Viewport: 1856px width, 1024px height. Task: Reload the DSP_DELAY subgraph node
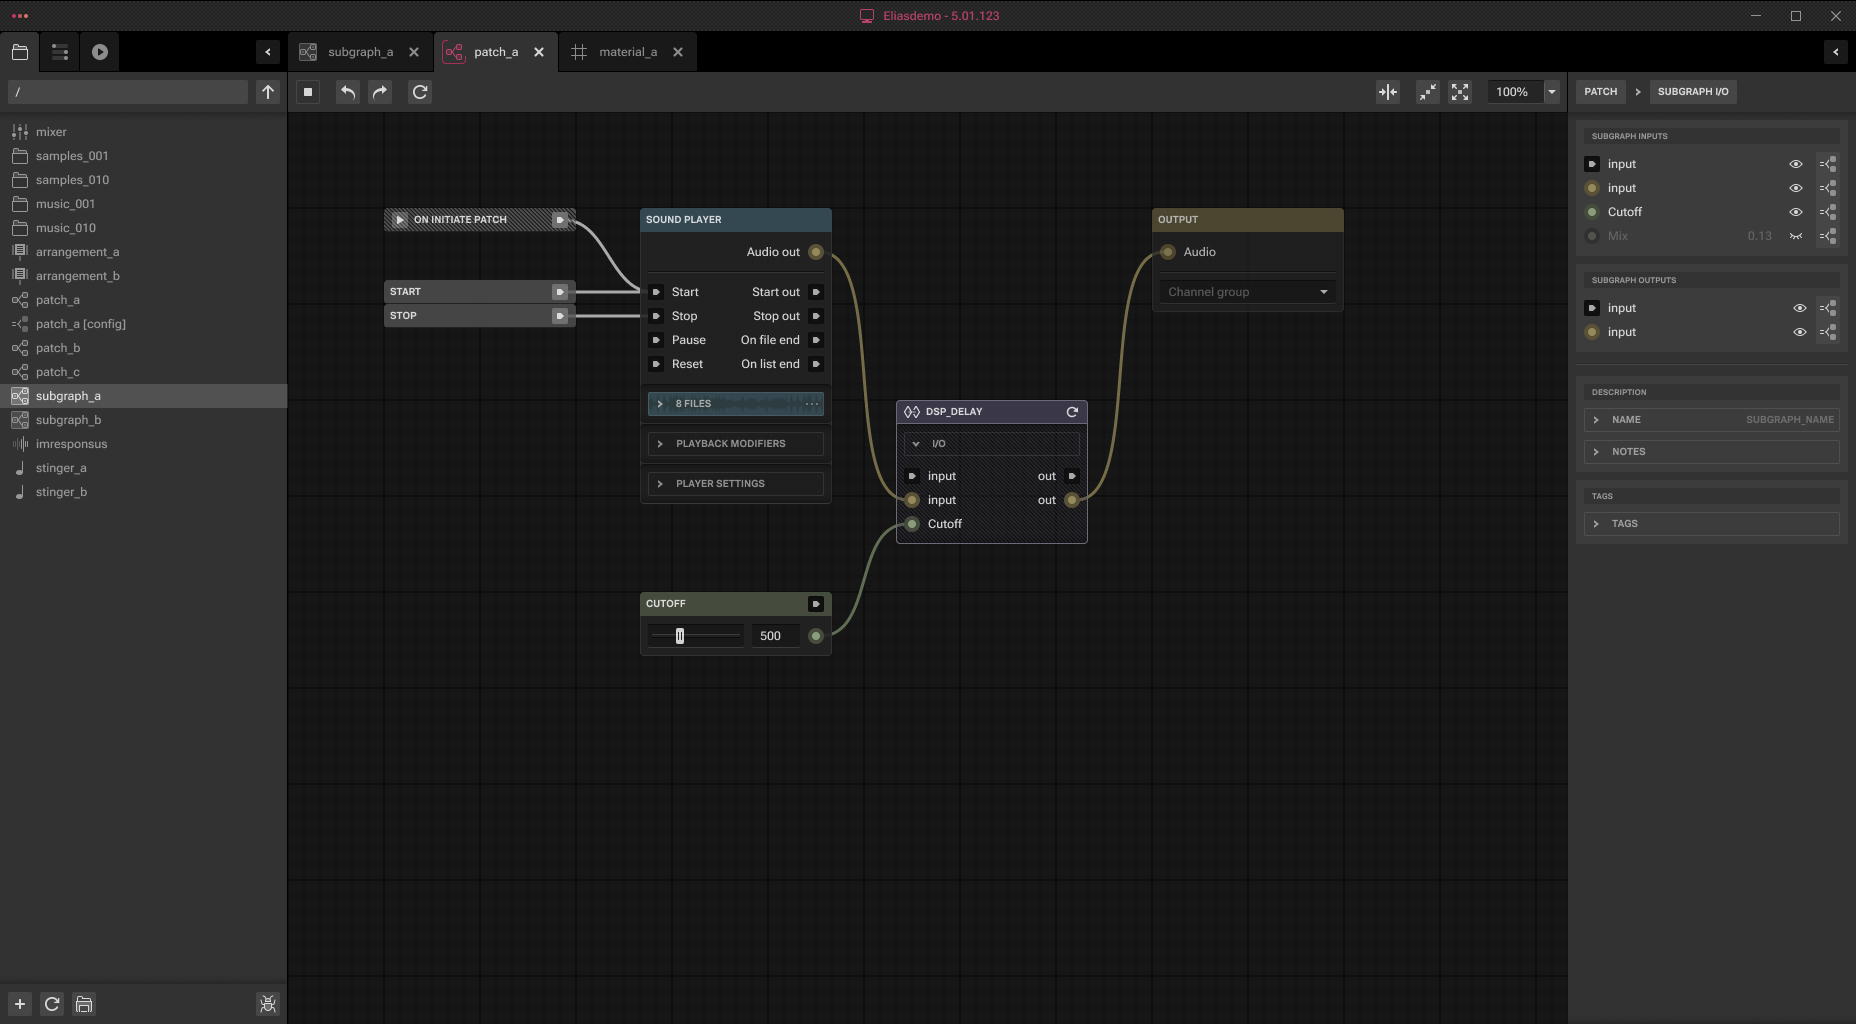(1072, 412)
